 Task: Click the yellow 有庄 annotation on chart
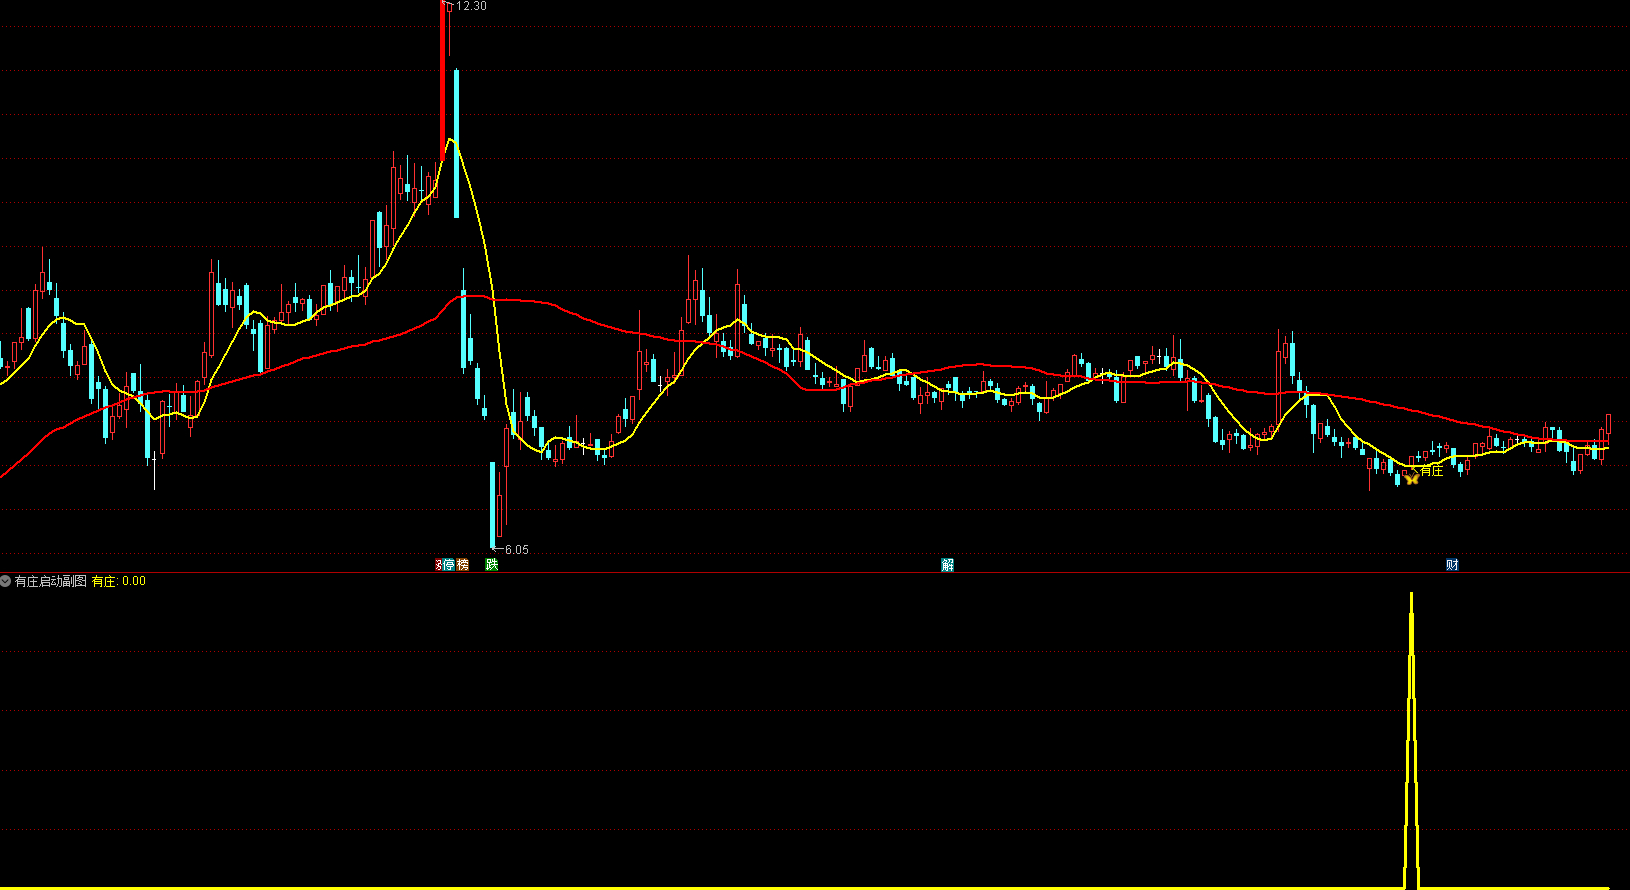[x=1432, y=471]
